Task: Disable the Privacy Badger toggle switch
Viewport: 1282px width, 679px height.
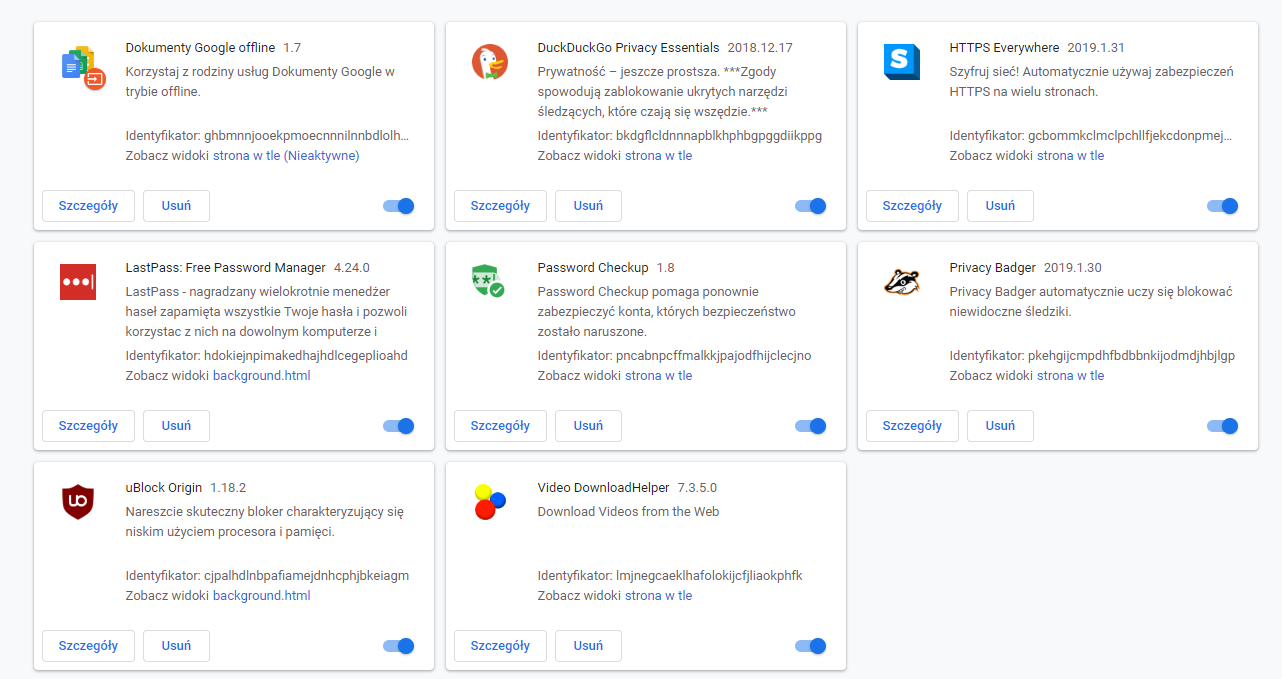Action: click(x=1223, y=426)
